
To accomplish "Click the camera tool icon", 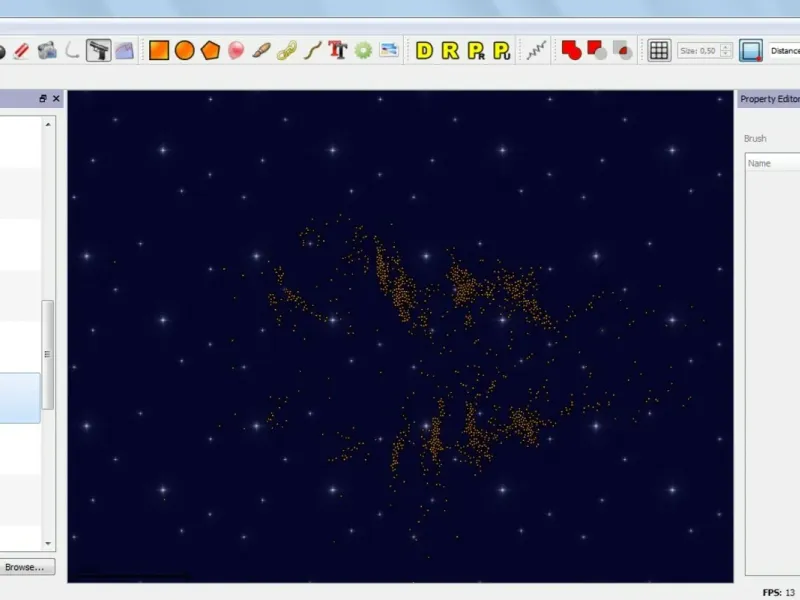I will tap(47, 51).
